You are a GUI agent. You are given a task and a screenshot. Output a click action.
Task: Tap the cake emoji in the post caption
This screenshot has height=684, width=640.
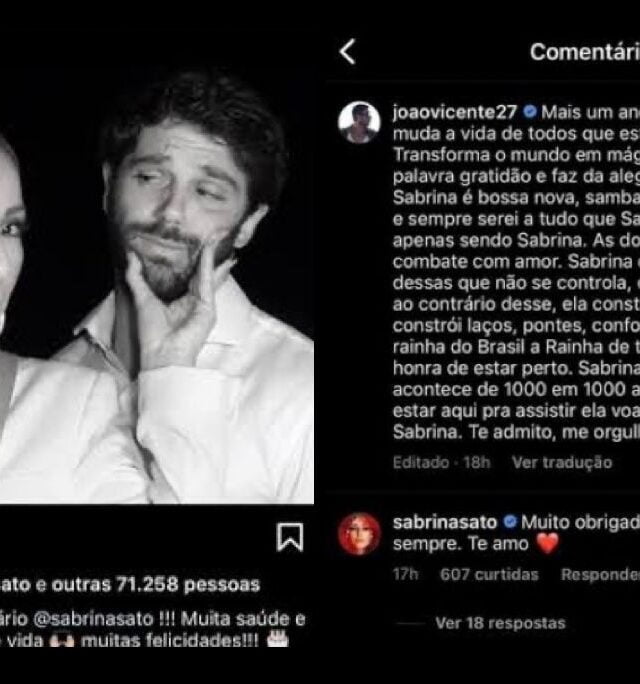pos(278,639)
